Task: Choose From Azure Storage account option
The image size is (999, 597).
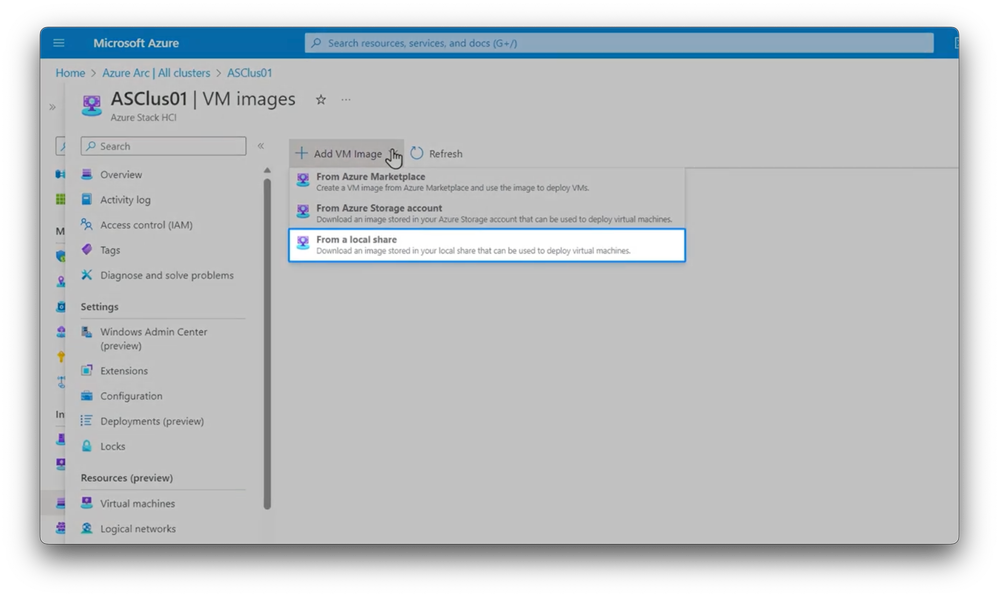Action: coord(487,213)
